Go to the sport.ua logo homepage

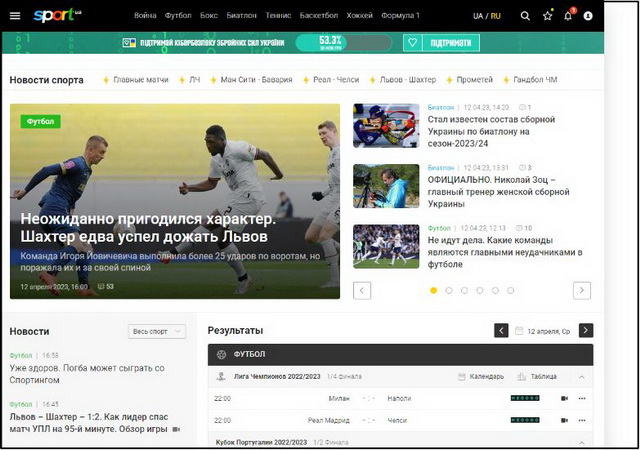(57, 15)
